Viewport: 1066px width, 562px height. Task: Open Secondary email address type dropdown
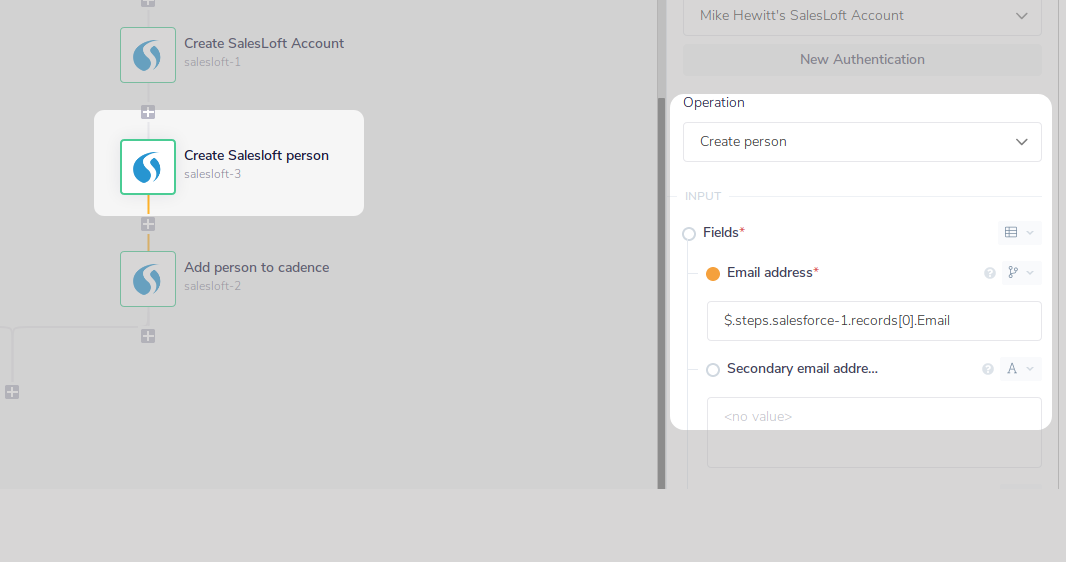[1020, 369]
